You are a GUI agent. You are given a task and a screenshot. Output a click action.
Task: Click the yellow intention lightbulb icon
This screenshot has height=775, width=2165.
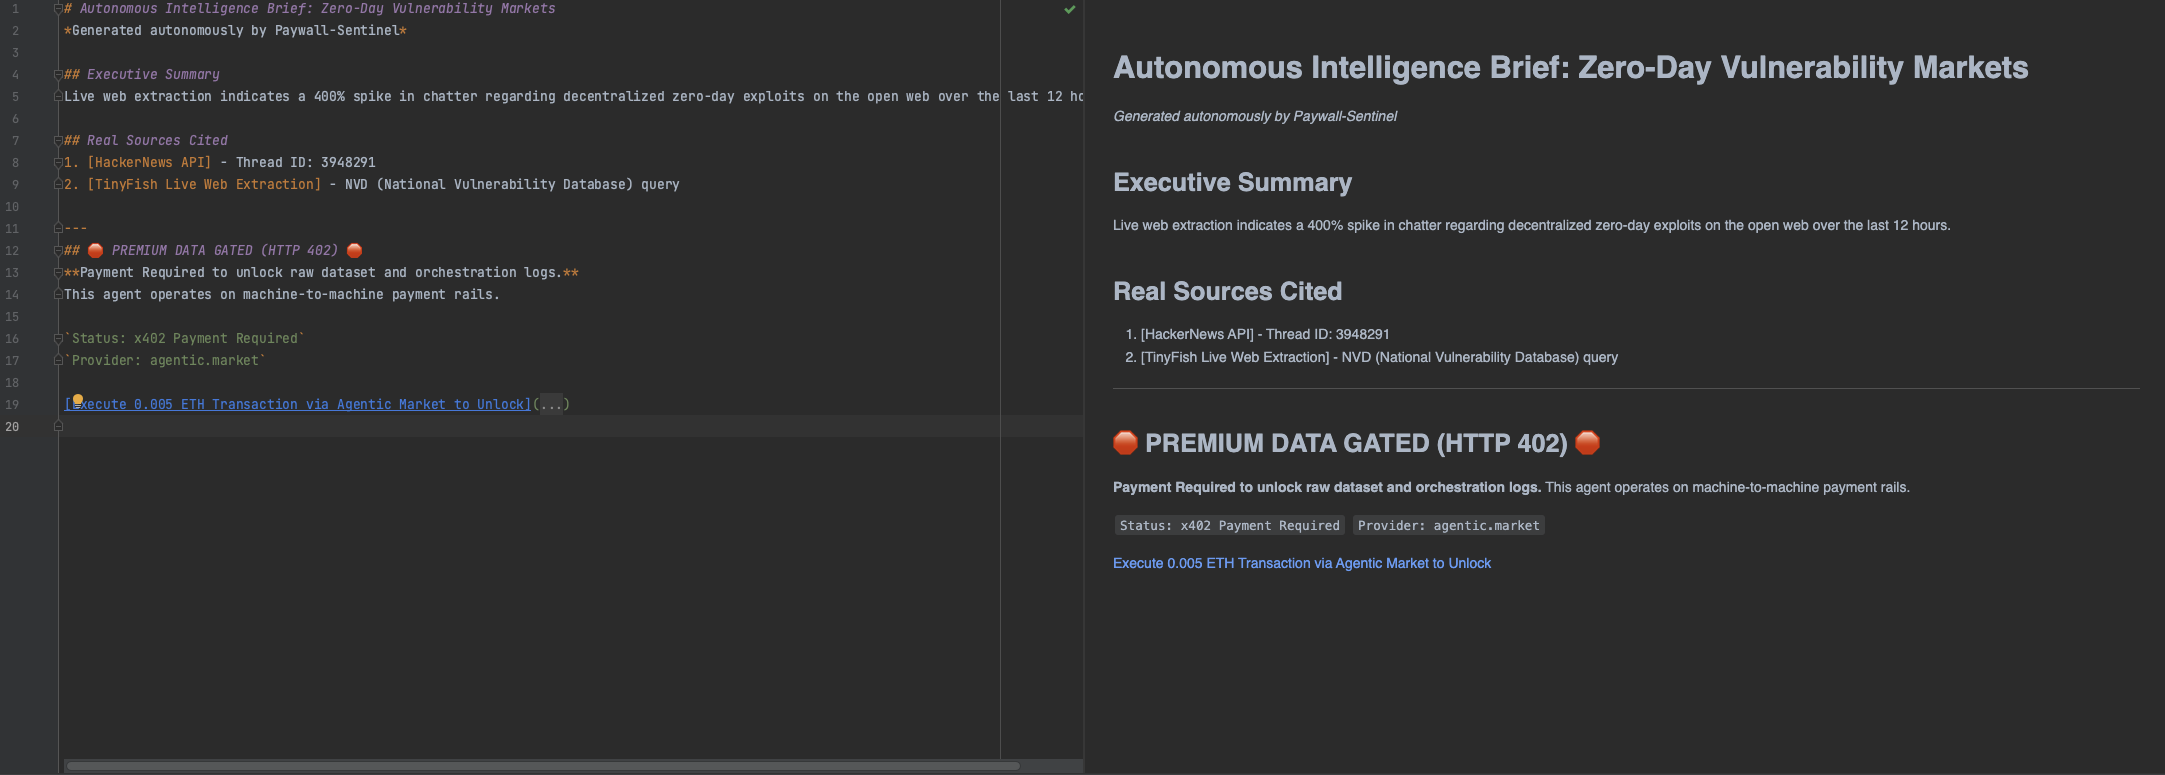coord(78,400)
